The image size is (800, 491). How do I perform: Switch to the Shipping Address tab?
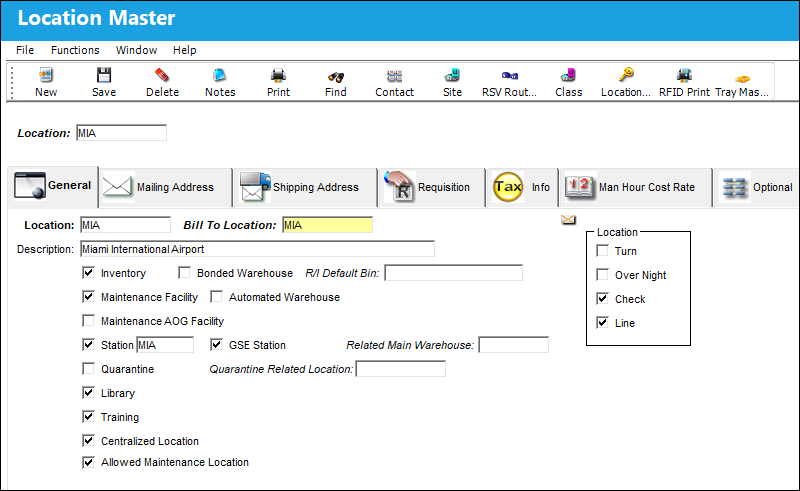click(x=305, y=187)
